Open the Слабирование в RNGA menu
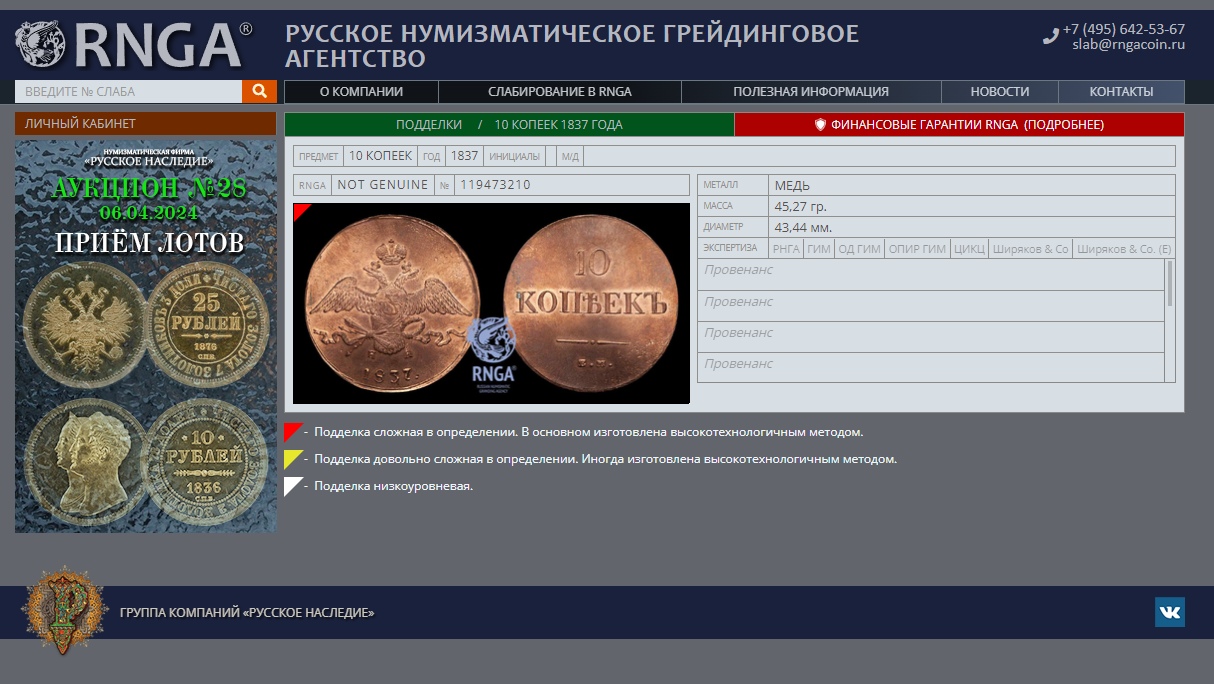 pyautogui.click(x=559, y=92)
